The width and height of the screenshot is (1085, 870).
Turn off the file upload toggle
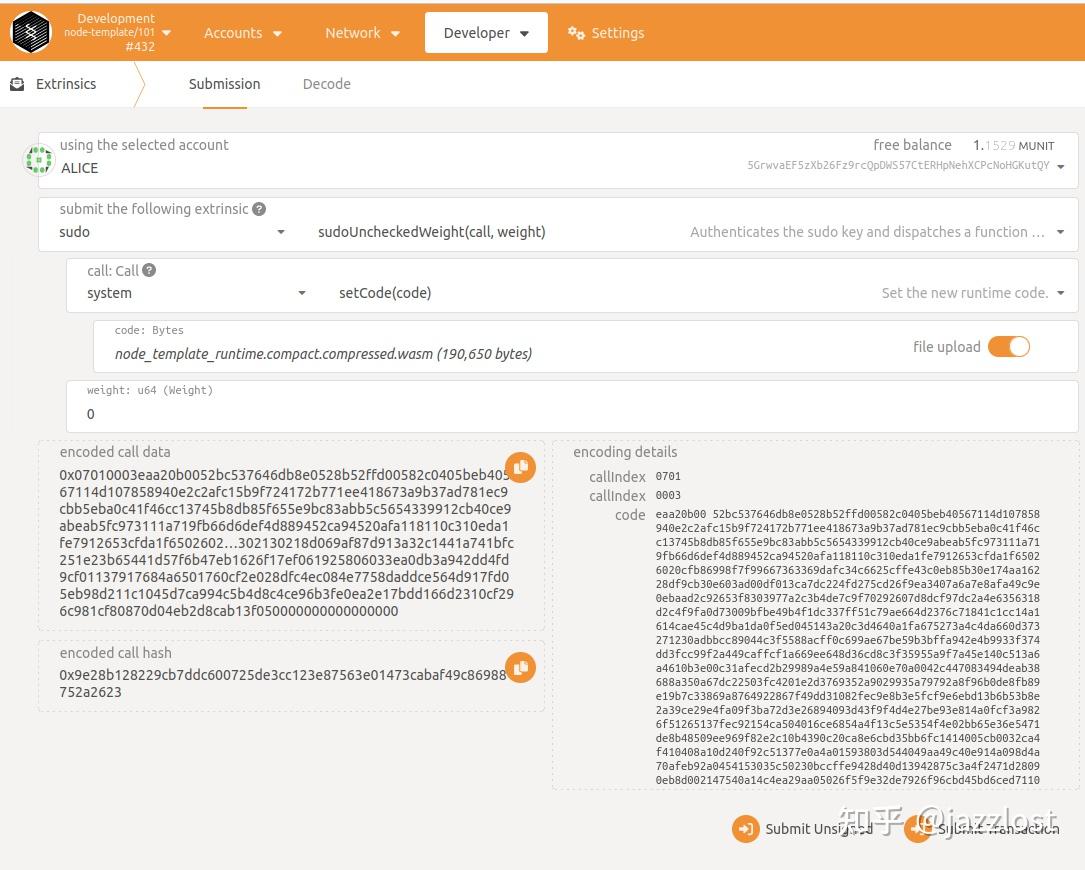tap(1009, 347)
